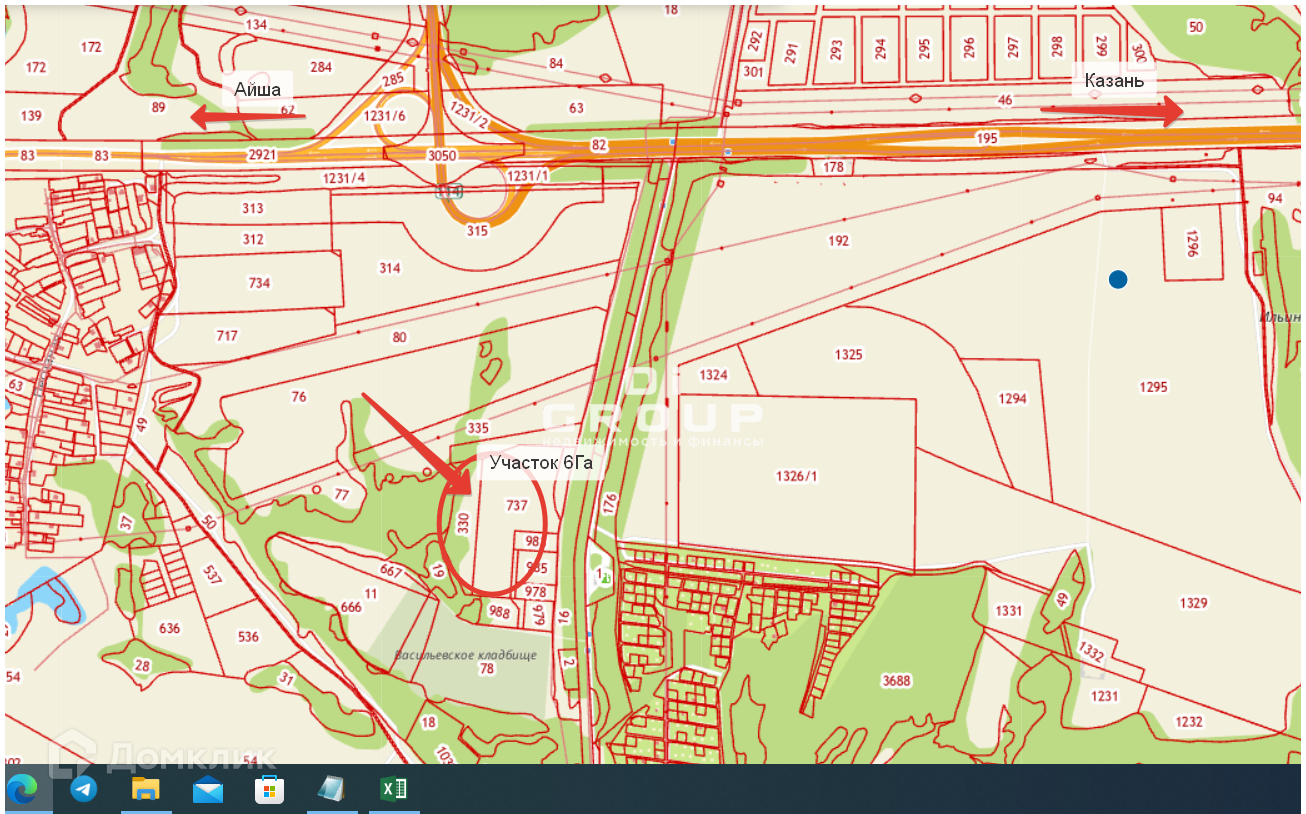Select parcel 1332 on the map
The height and width of the screenshot is (814, 1306).
click(1091, 652)
